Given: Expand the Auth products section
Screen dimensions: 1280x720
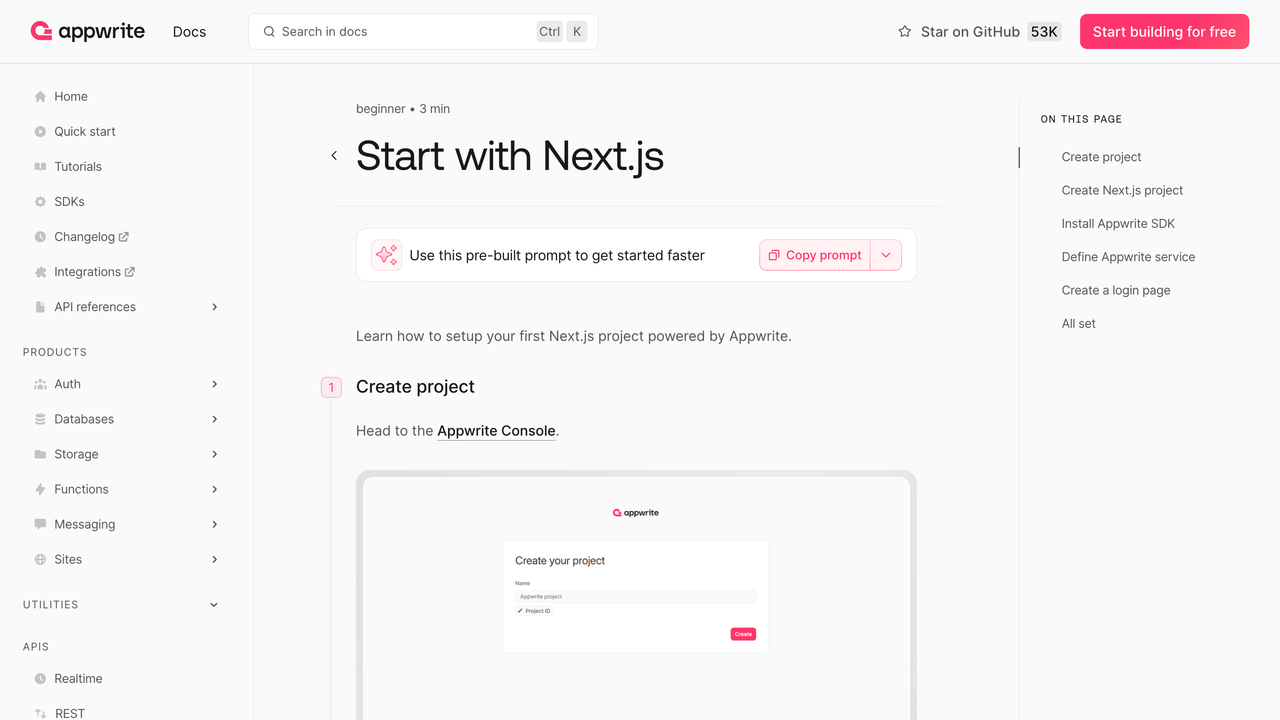Looking at the screenshot, I should (x=213, y=384).
